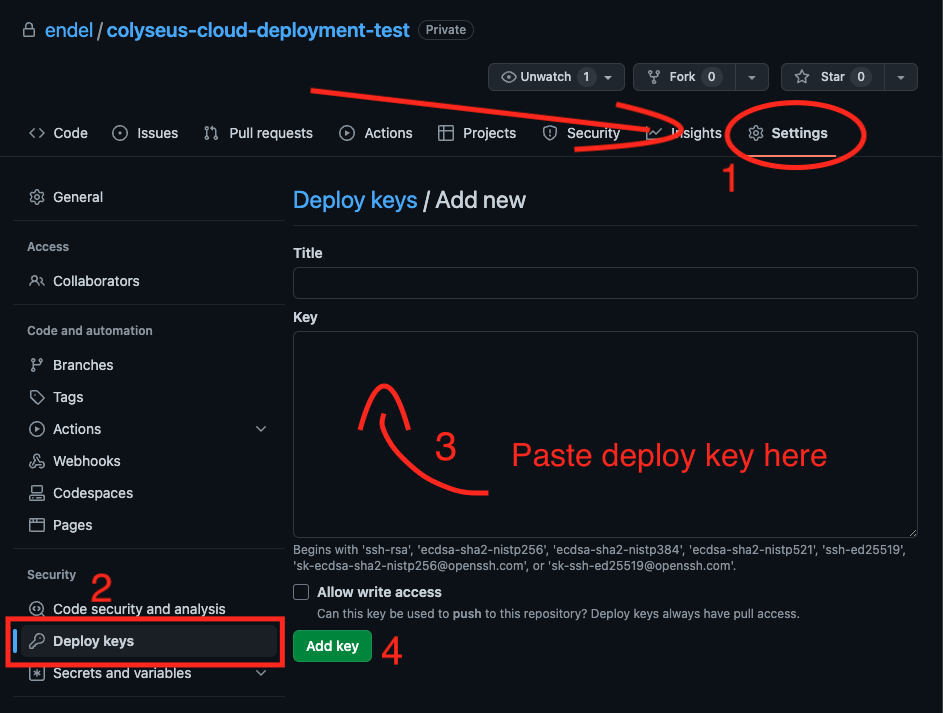
Task: Expand the sidebar Actions chevron
Action: [x=261, y=429]
